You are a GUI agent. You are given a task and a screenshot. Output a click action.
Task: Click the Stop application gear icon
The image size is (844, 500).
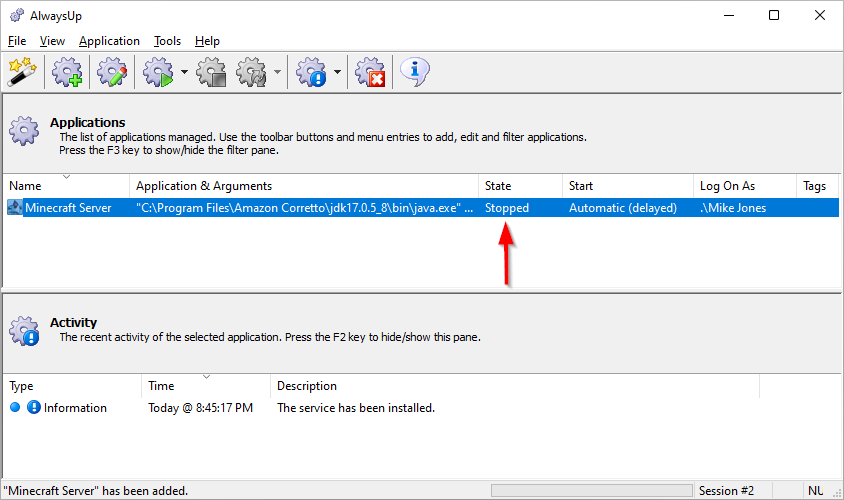click(x=212, y=72)
